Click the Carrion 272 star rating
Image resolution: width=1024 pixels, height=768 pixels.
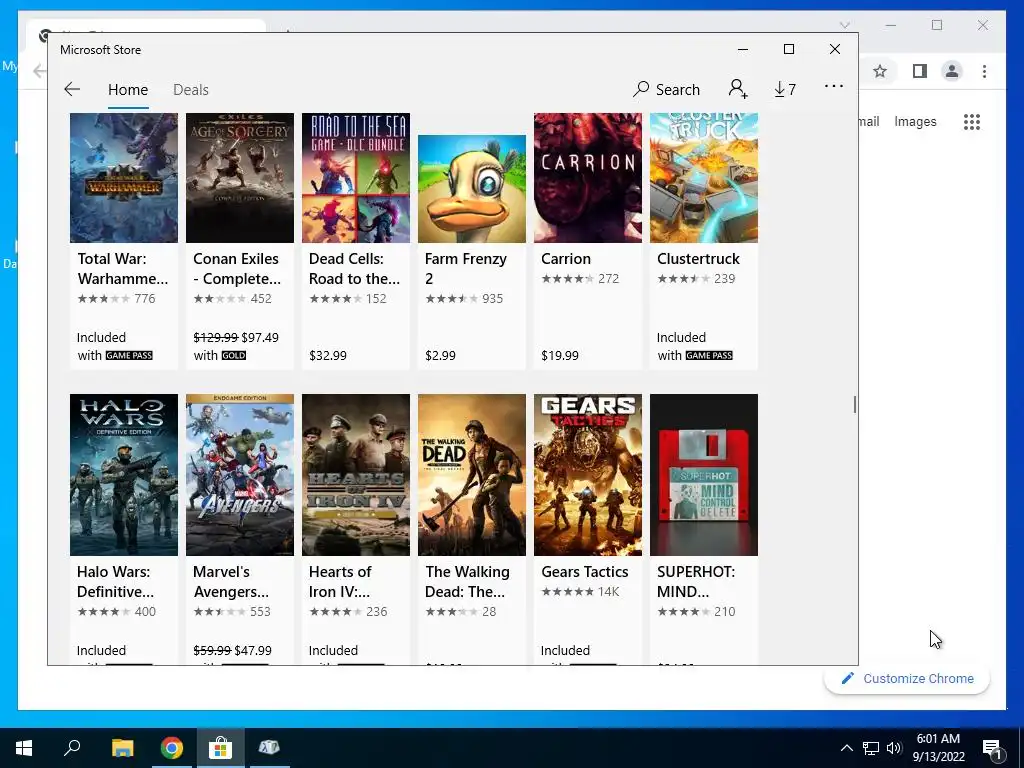tap(580, 279)
